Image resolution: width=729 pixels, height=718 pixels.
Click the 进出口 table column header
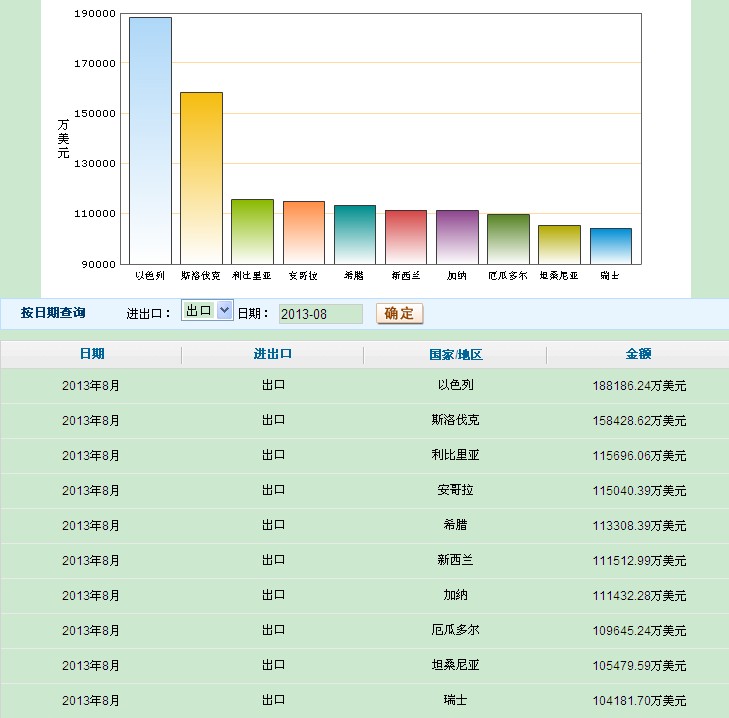[x=273, y=354]
